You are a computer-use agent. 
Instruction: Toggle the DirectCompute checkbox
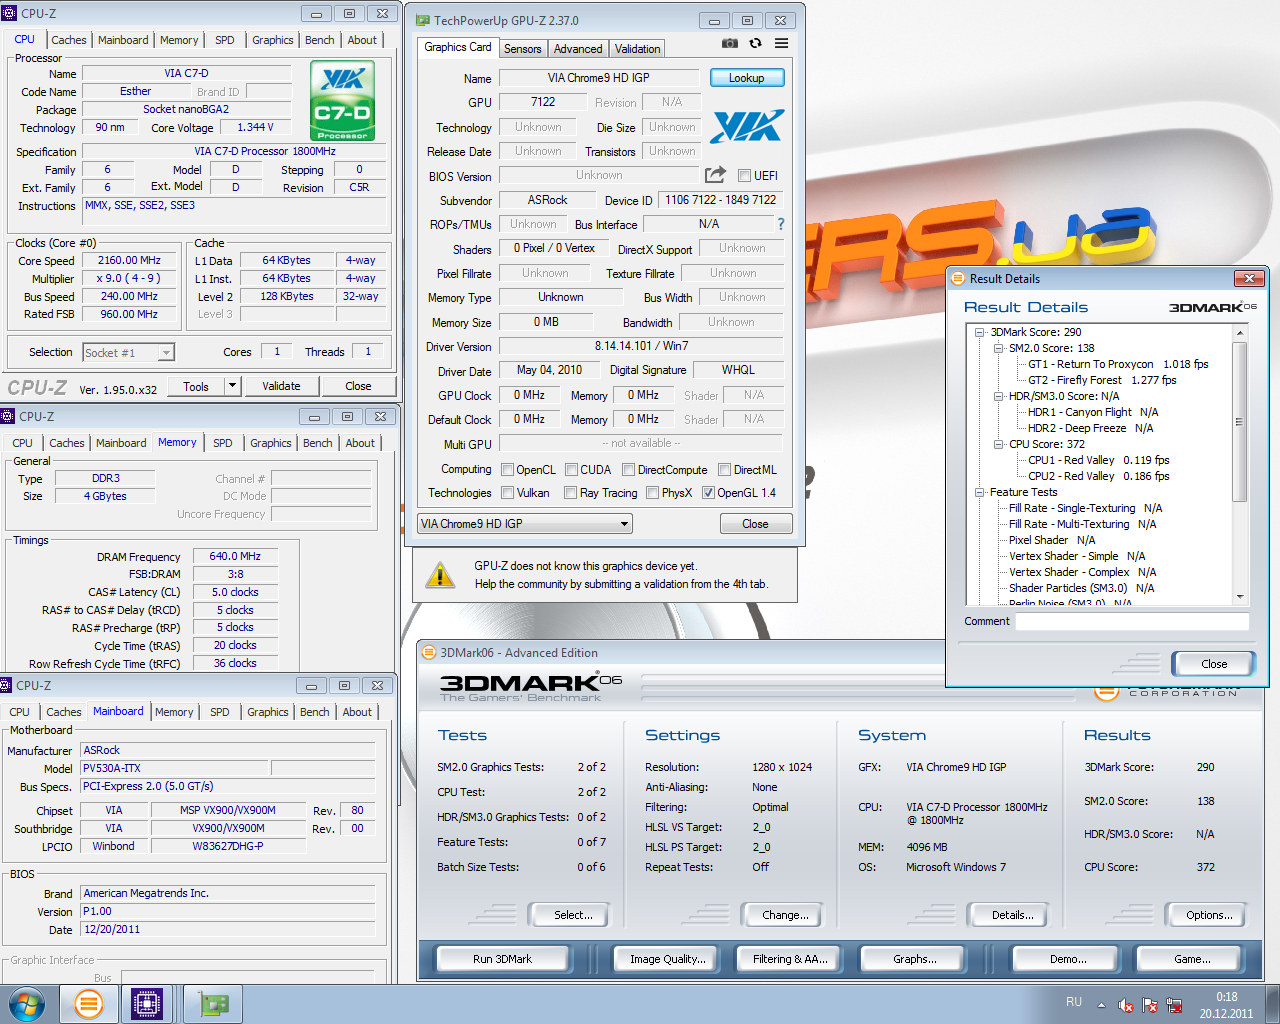point(628,470)
